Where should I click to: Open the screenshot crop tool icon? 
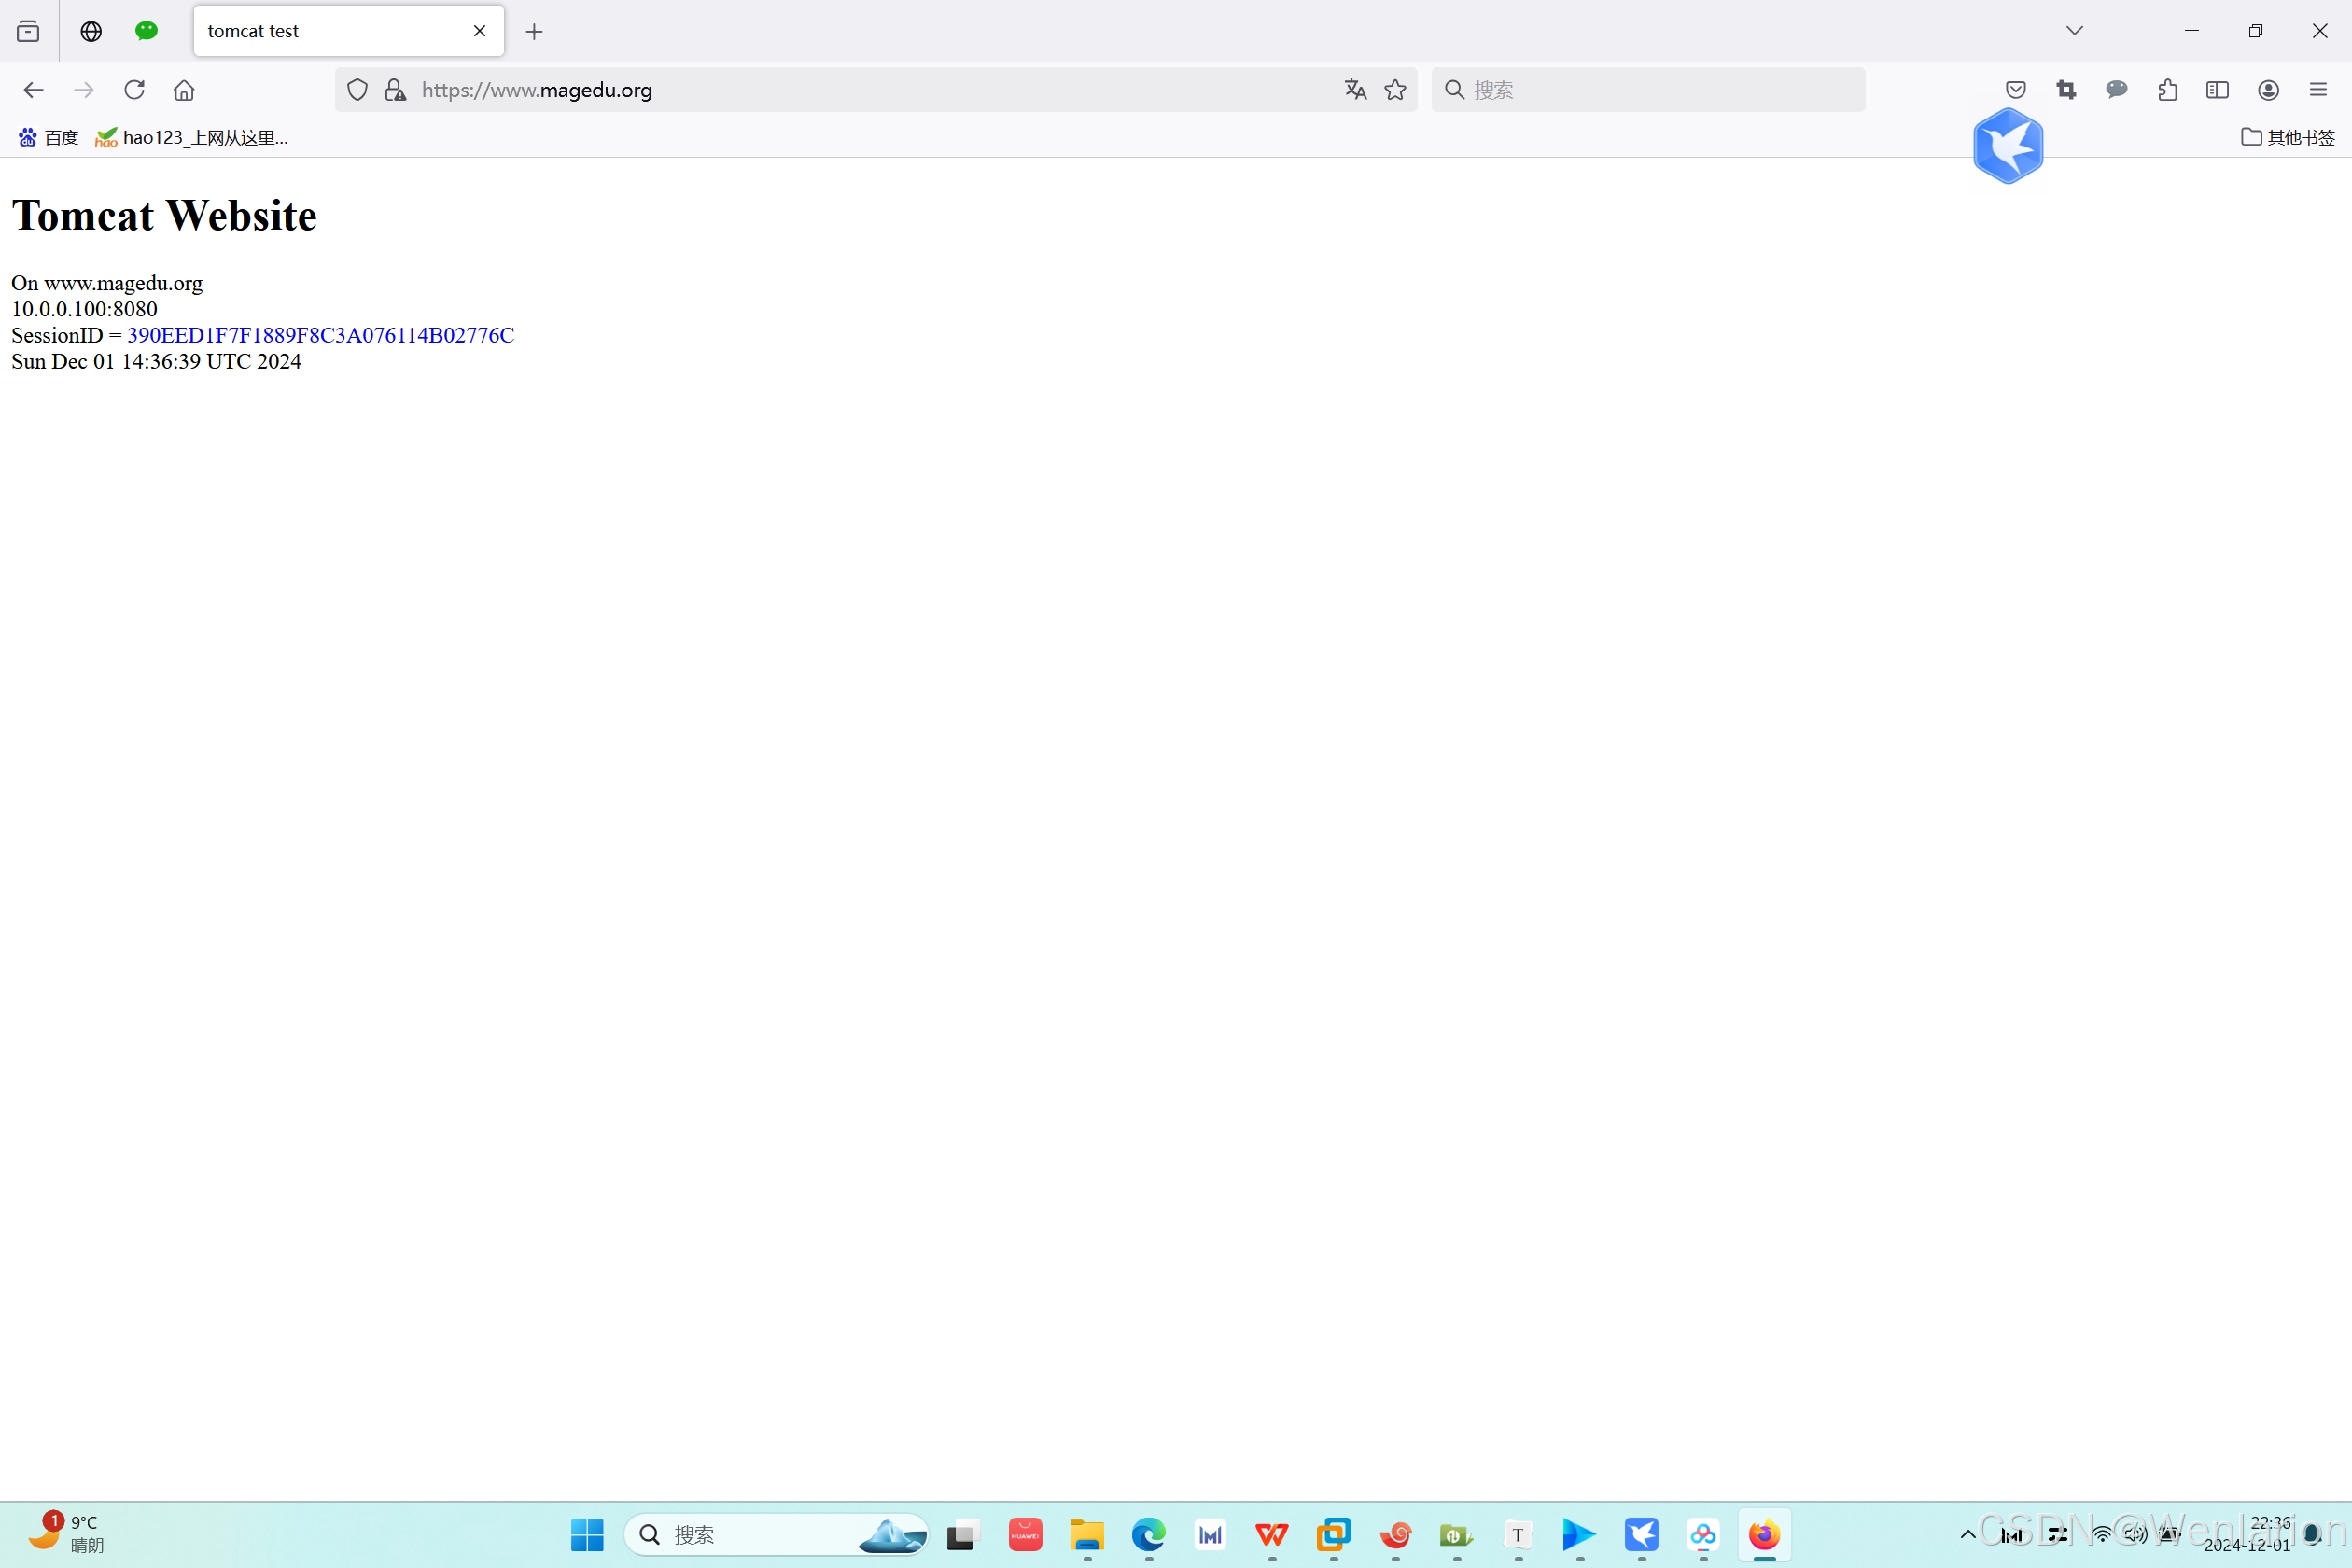pyautogui.click(x=2066, y=90)
